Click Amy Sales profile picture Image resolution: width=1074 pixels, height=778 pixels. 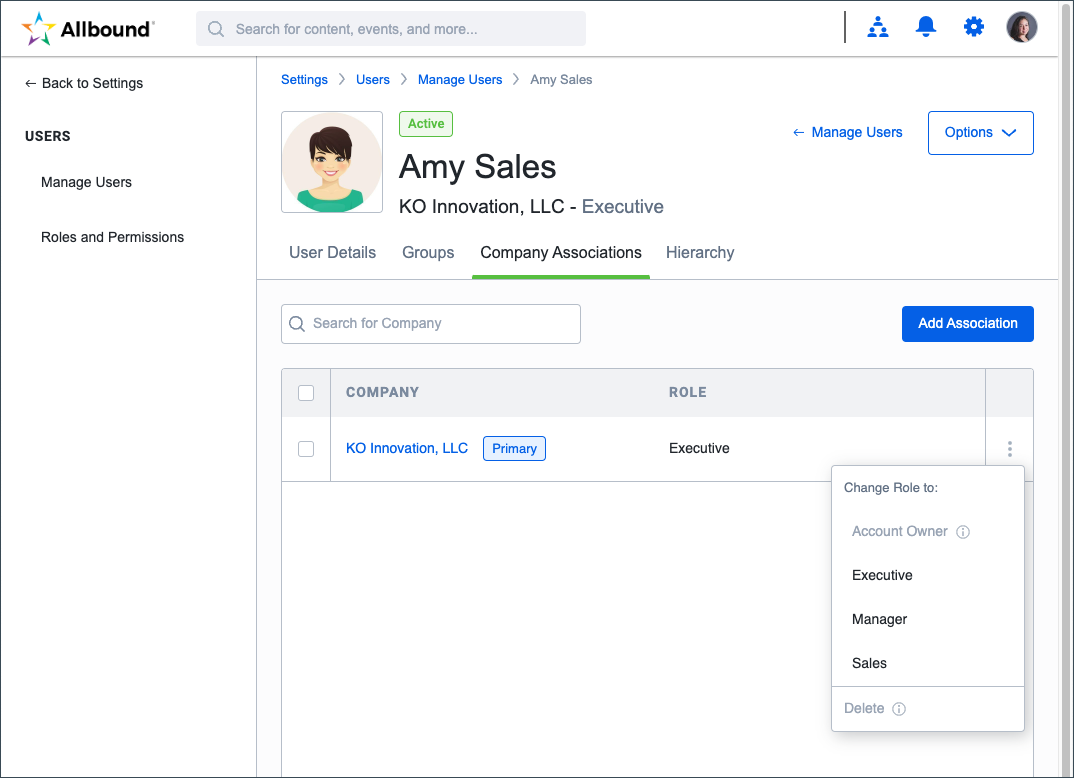click(332, 162)
